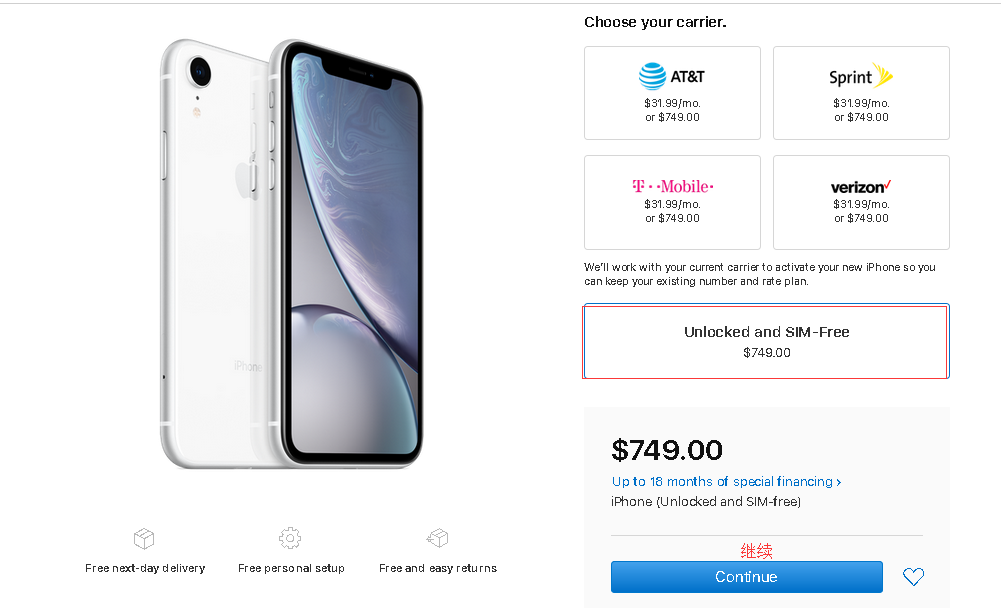This screenshot has height=608, width=1001.
Task: Click the Sprint logo
Action: [861, 77]
